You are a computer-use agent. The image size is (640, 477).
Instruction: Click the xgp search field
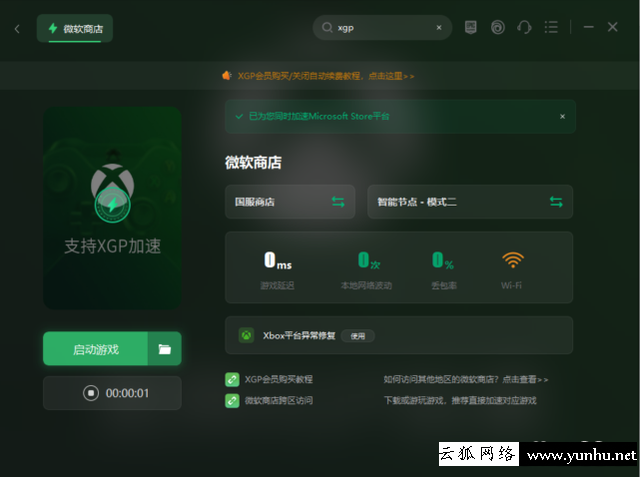[382, 28]
